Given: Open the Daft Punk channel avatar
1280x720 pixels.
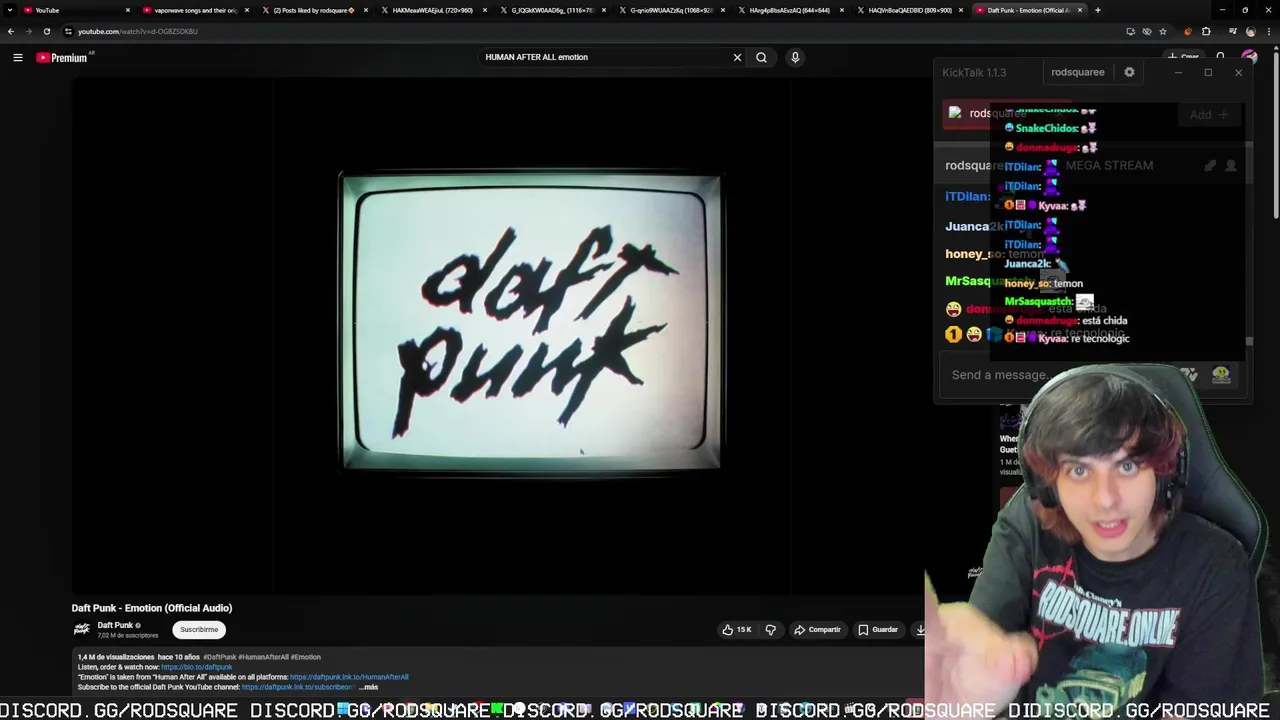Looking at the screenshot, I should coord(82,629).
